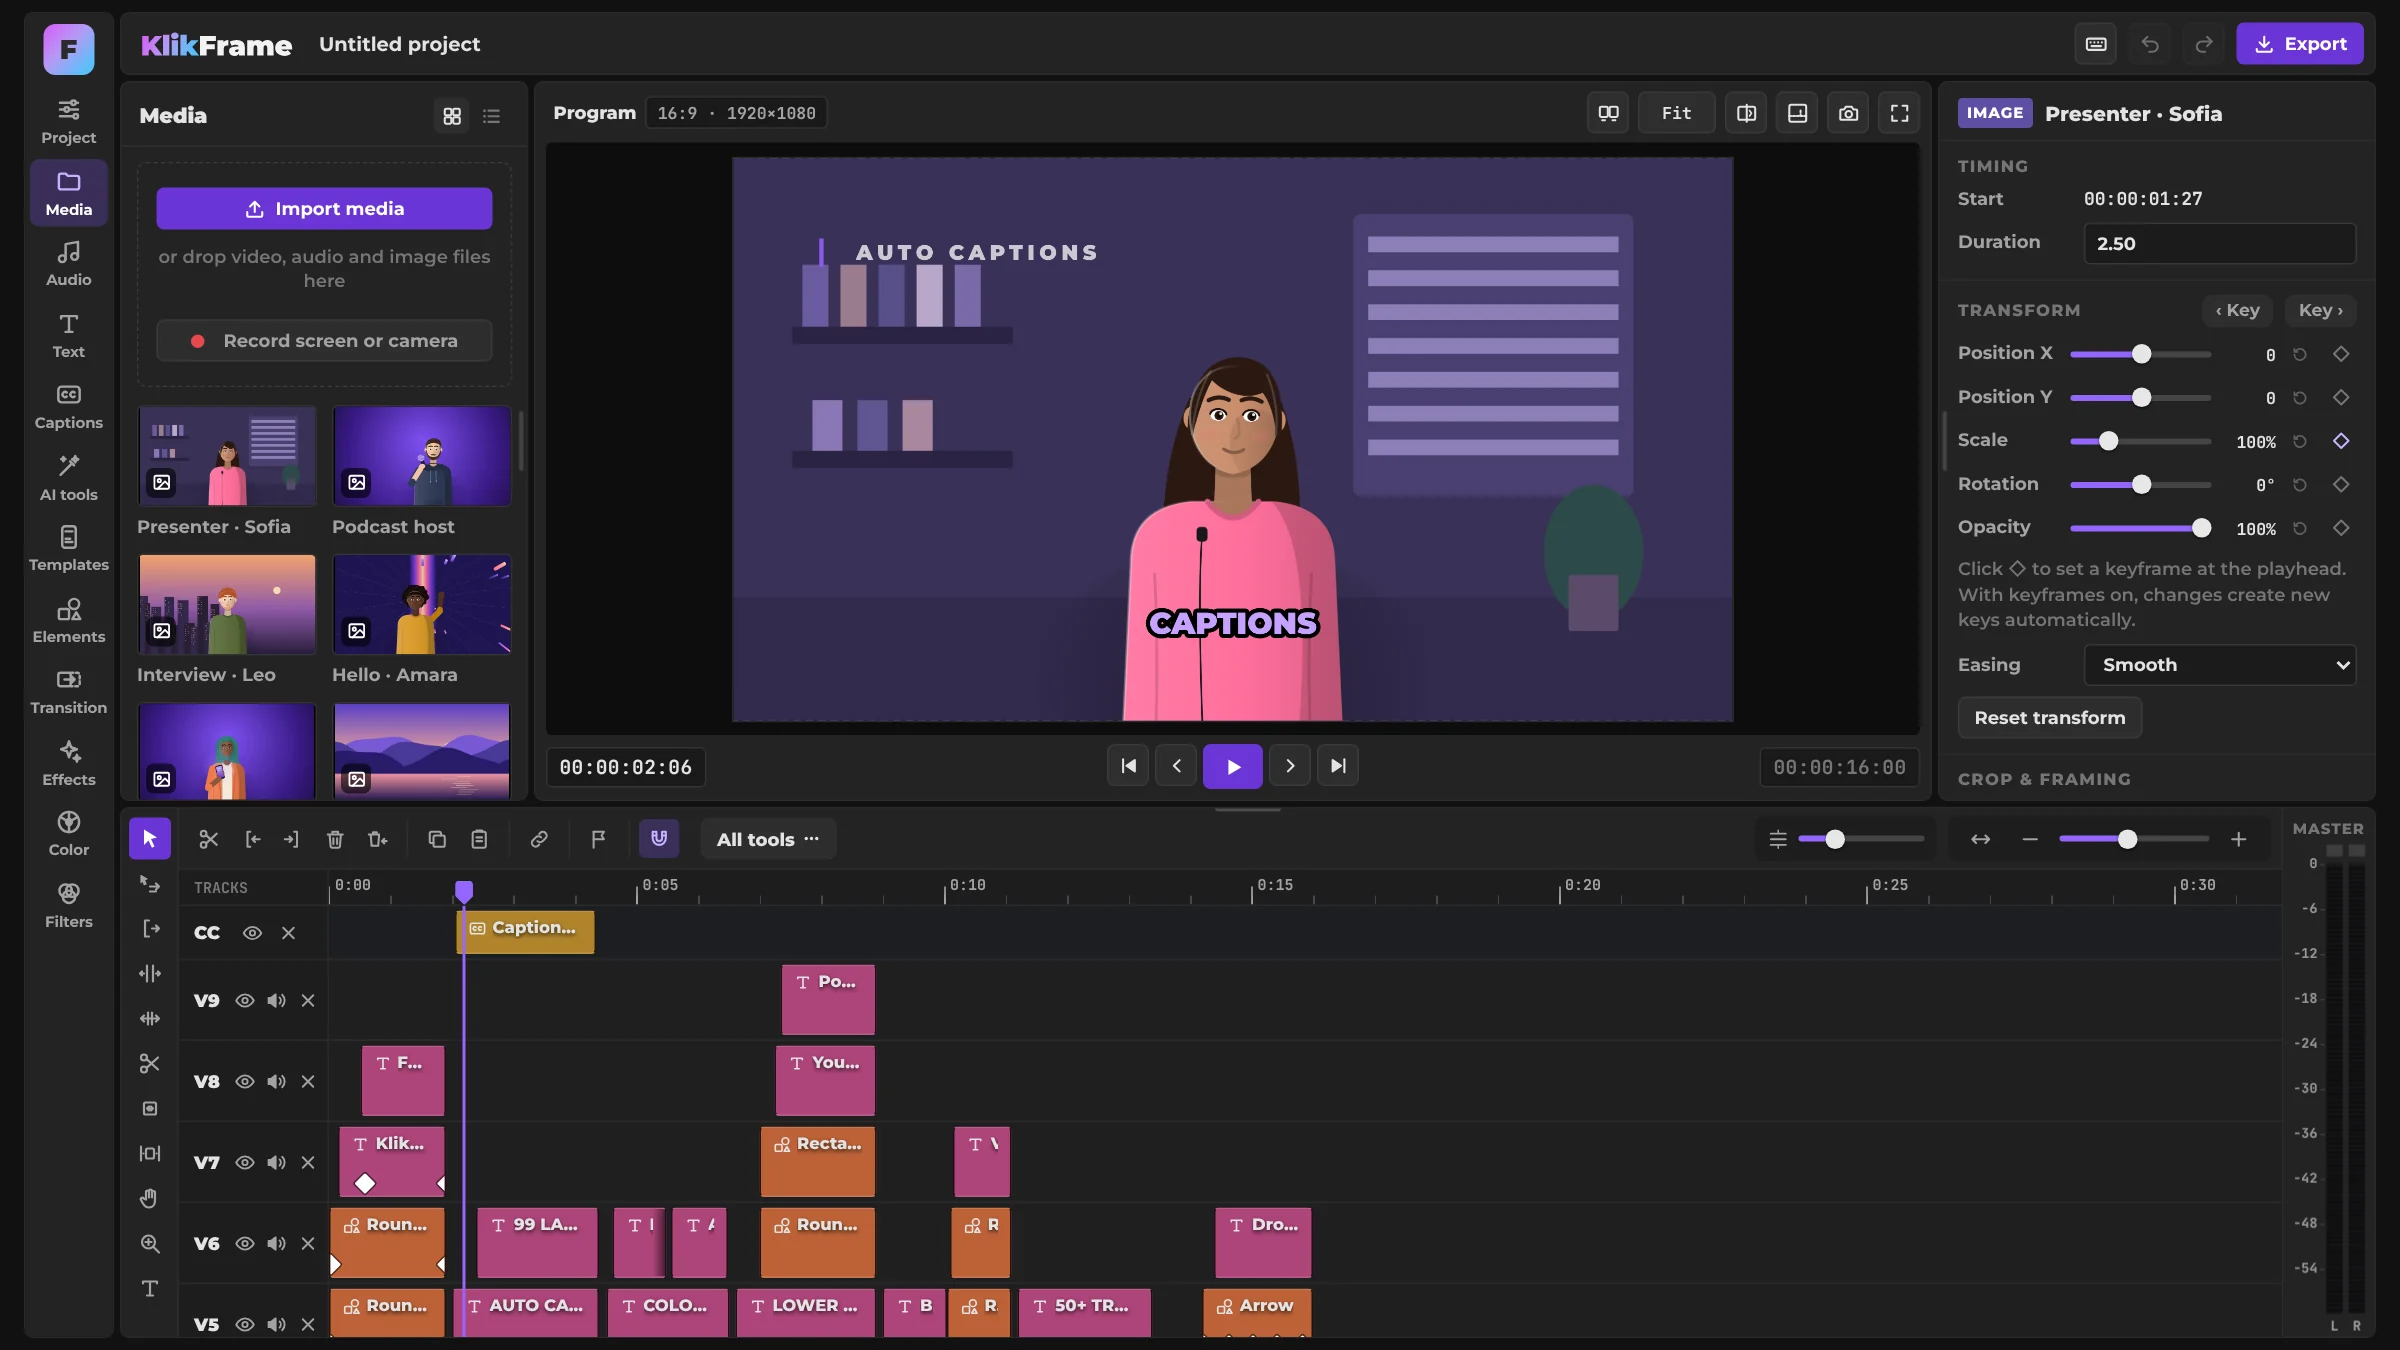Image resolution: width=2400 pixels, height=1350 pixels.
Task: Click the Import media button
Action: click(324, 209)
